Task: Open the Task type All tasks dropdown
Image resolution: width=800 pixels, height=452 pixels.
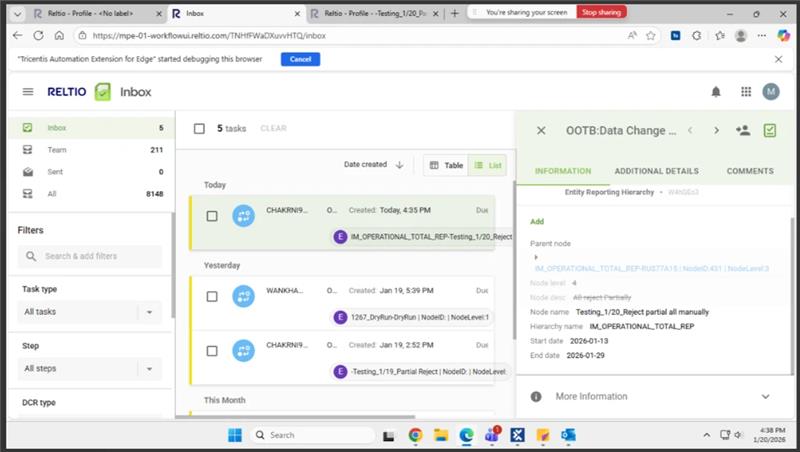Action: (90, 312)
